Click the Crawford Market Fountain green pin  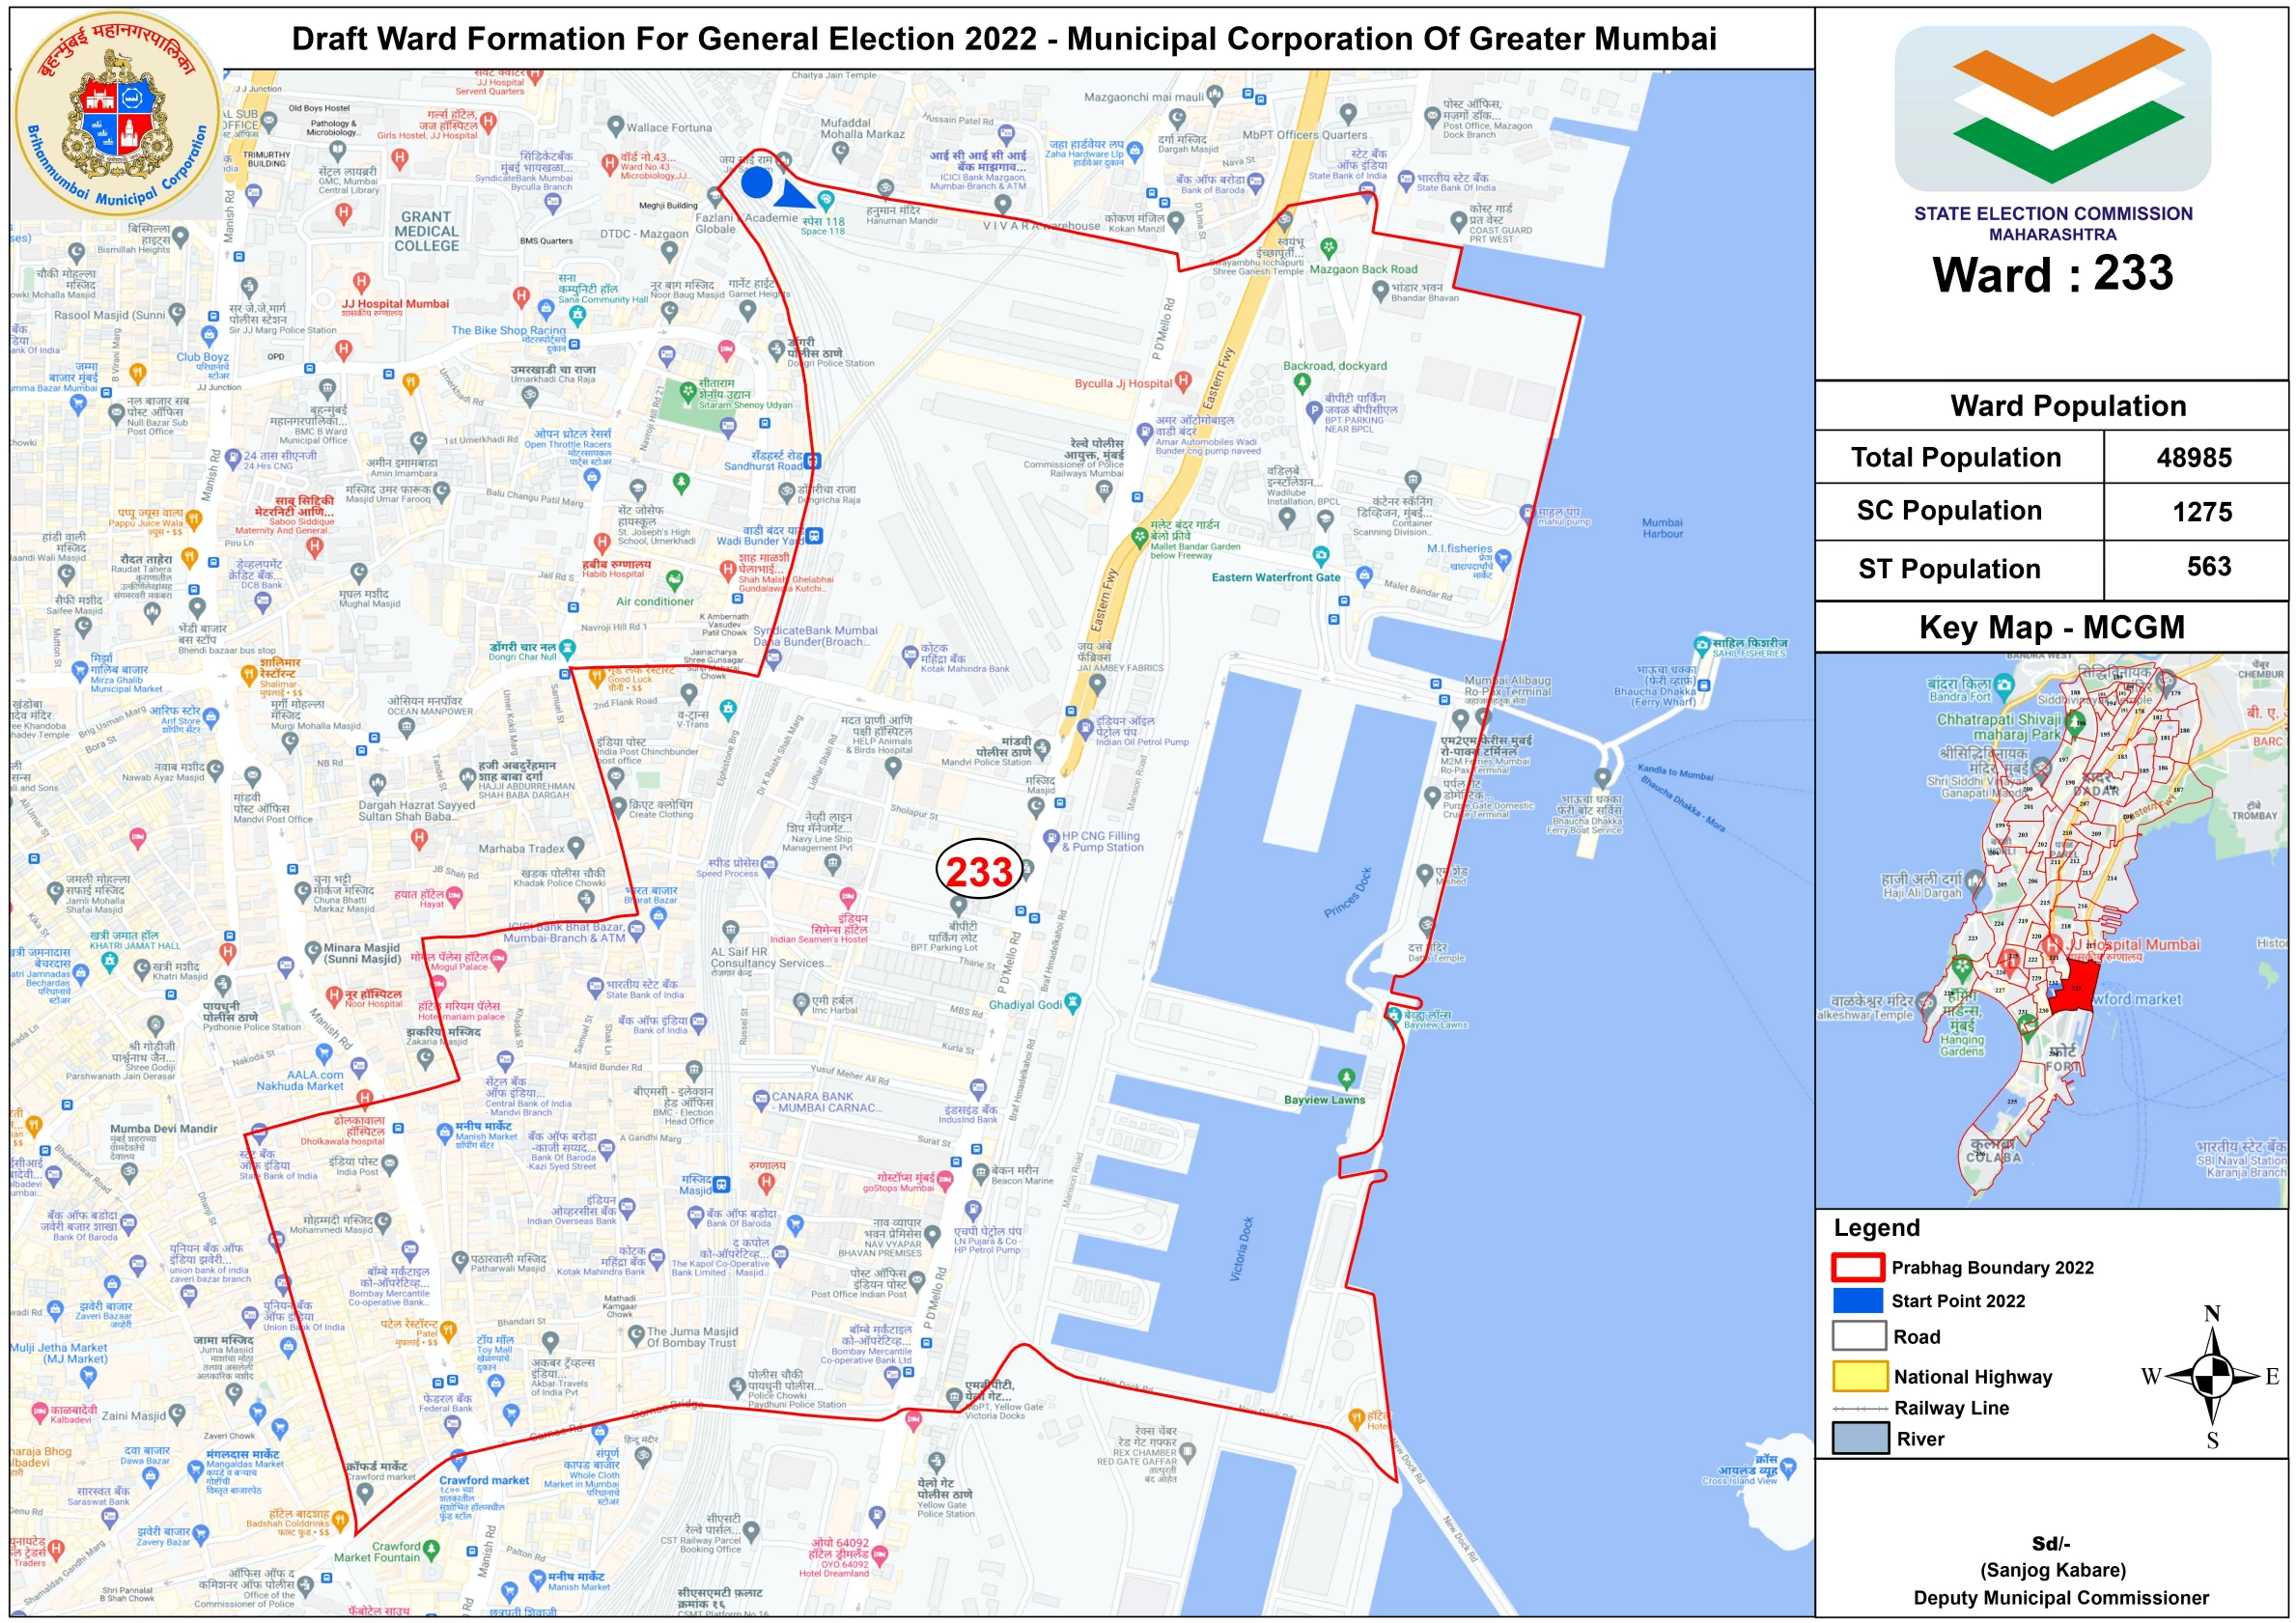click(x=431, y=1549)
